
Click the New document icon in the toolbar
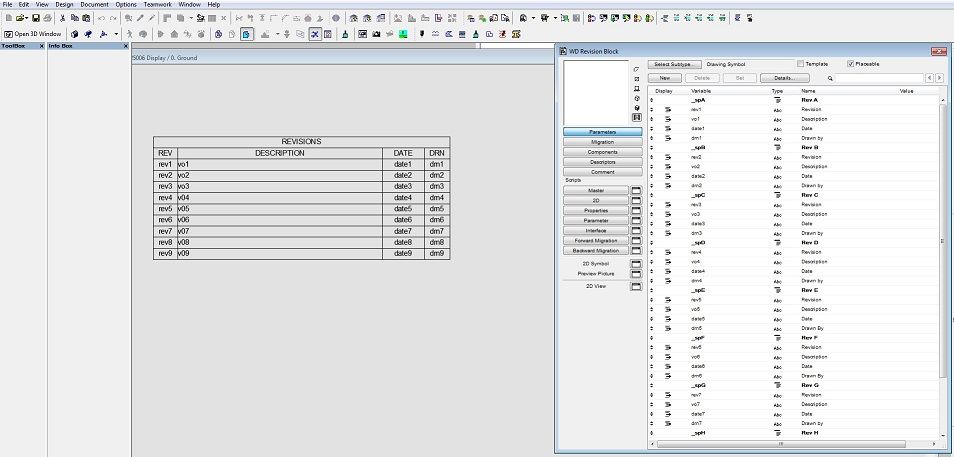pyautogui.click(x=9, y=18)
